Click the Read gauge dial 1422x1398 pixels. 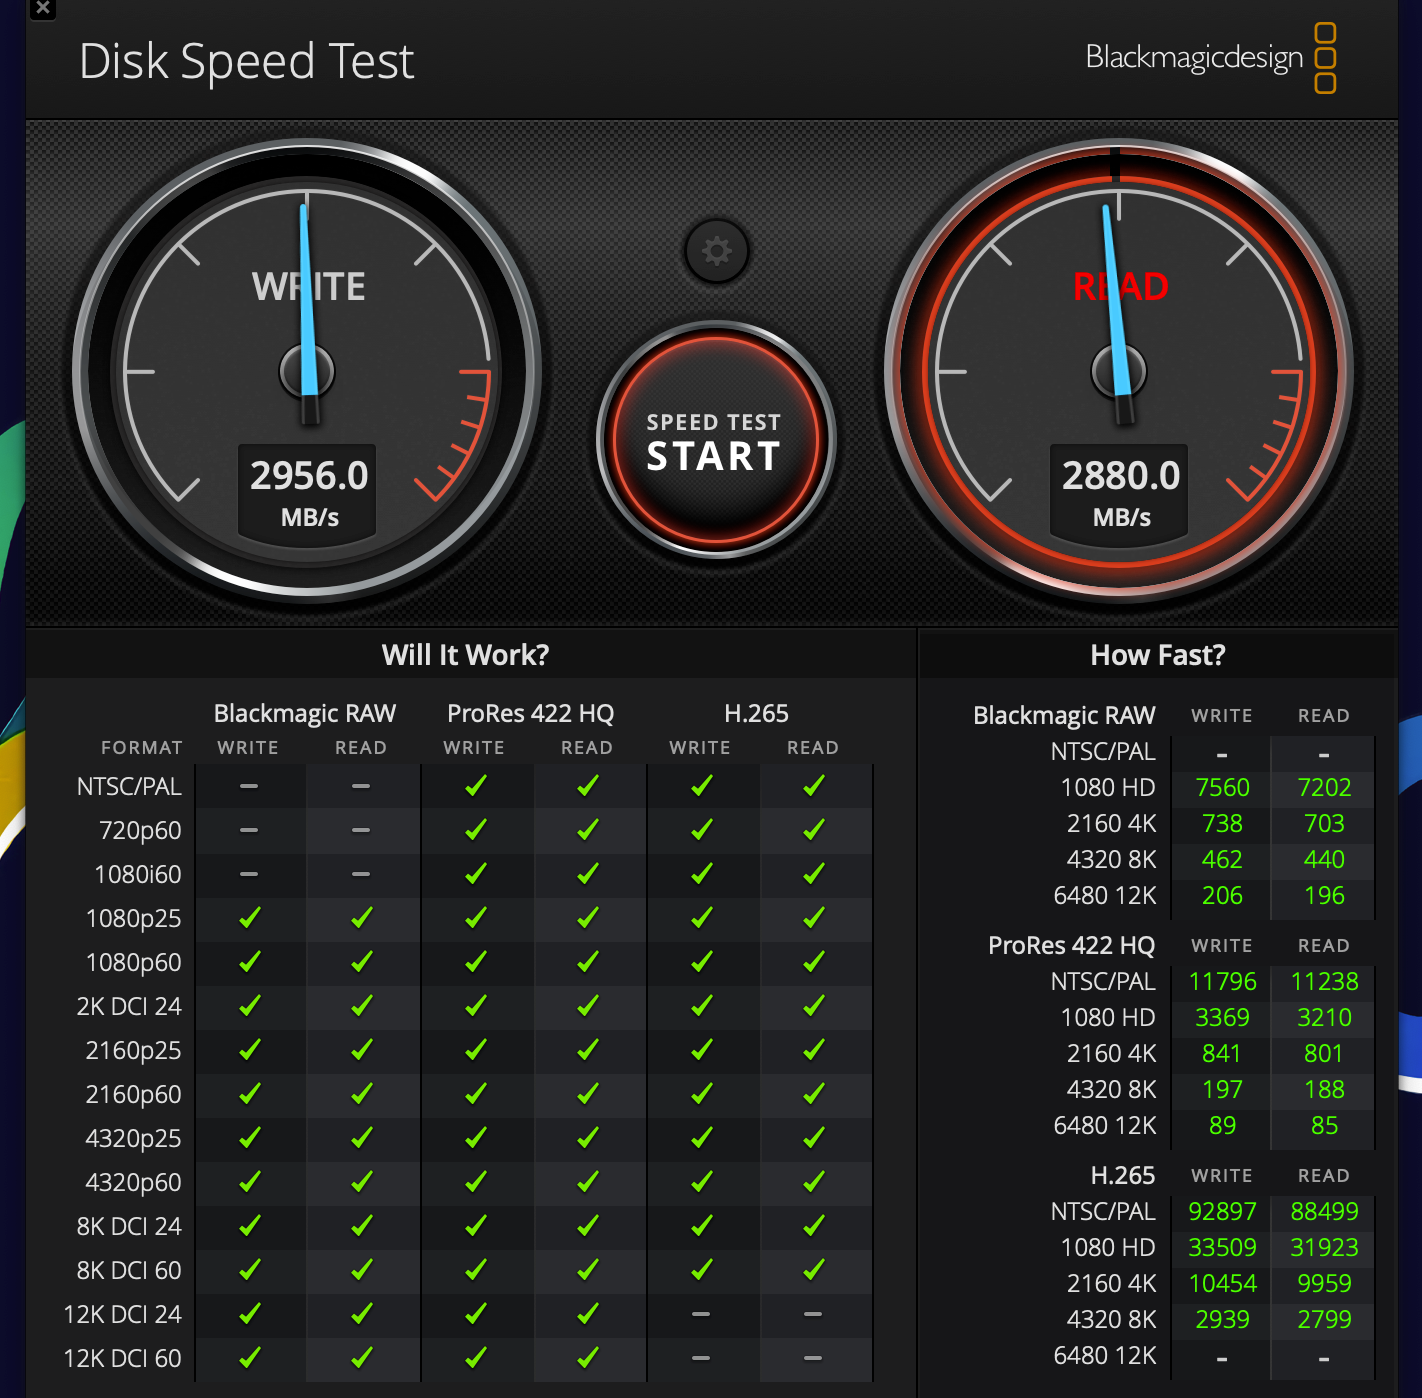click(x=1118, y=371)
